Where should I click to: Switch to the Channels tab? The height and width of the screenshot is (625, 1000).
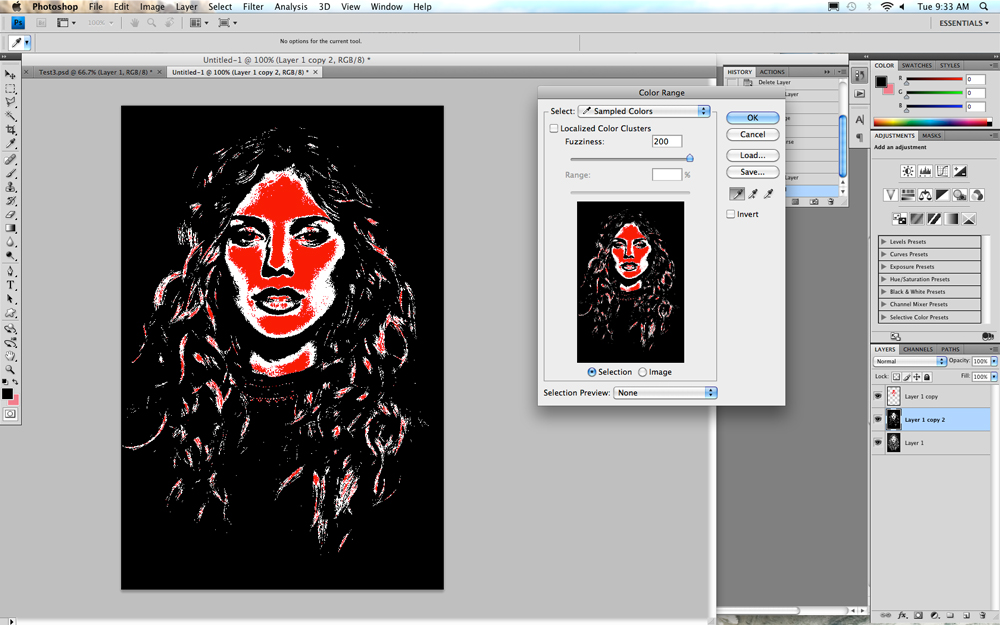click(918, 349)
